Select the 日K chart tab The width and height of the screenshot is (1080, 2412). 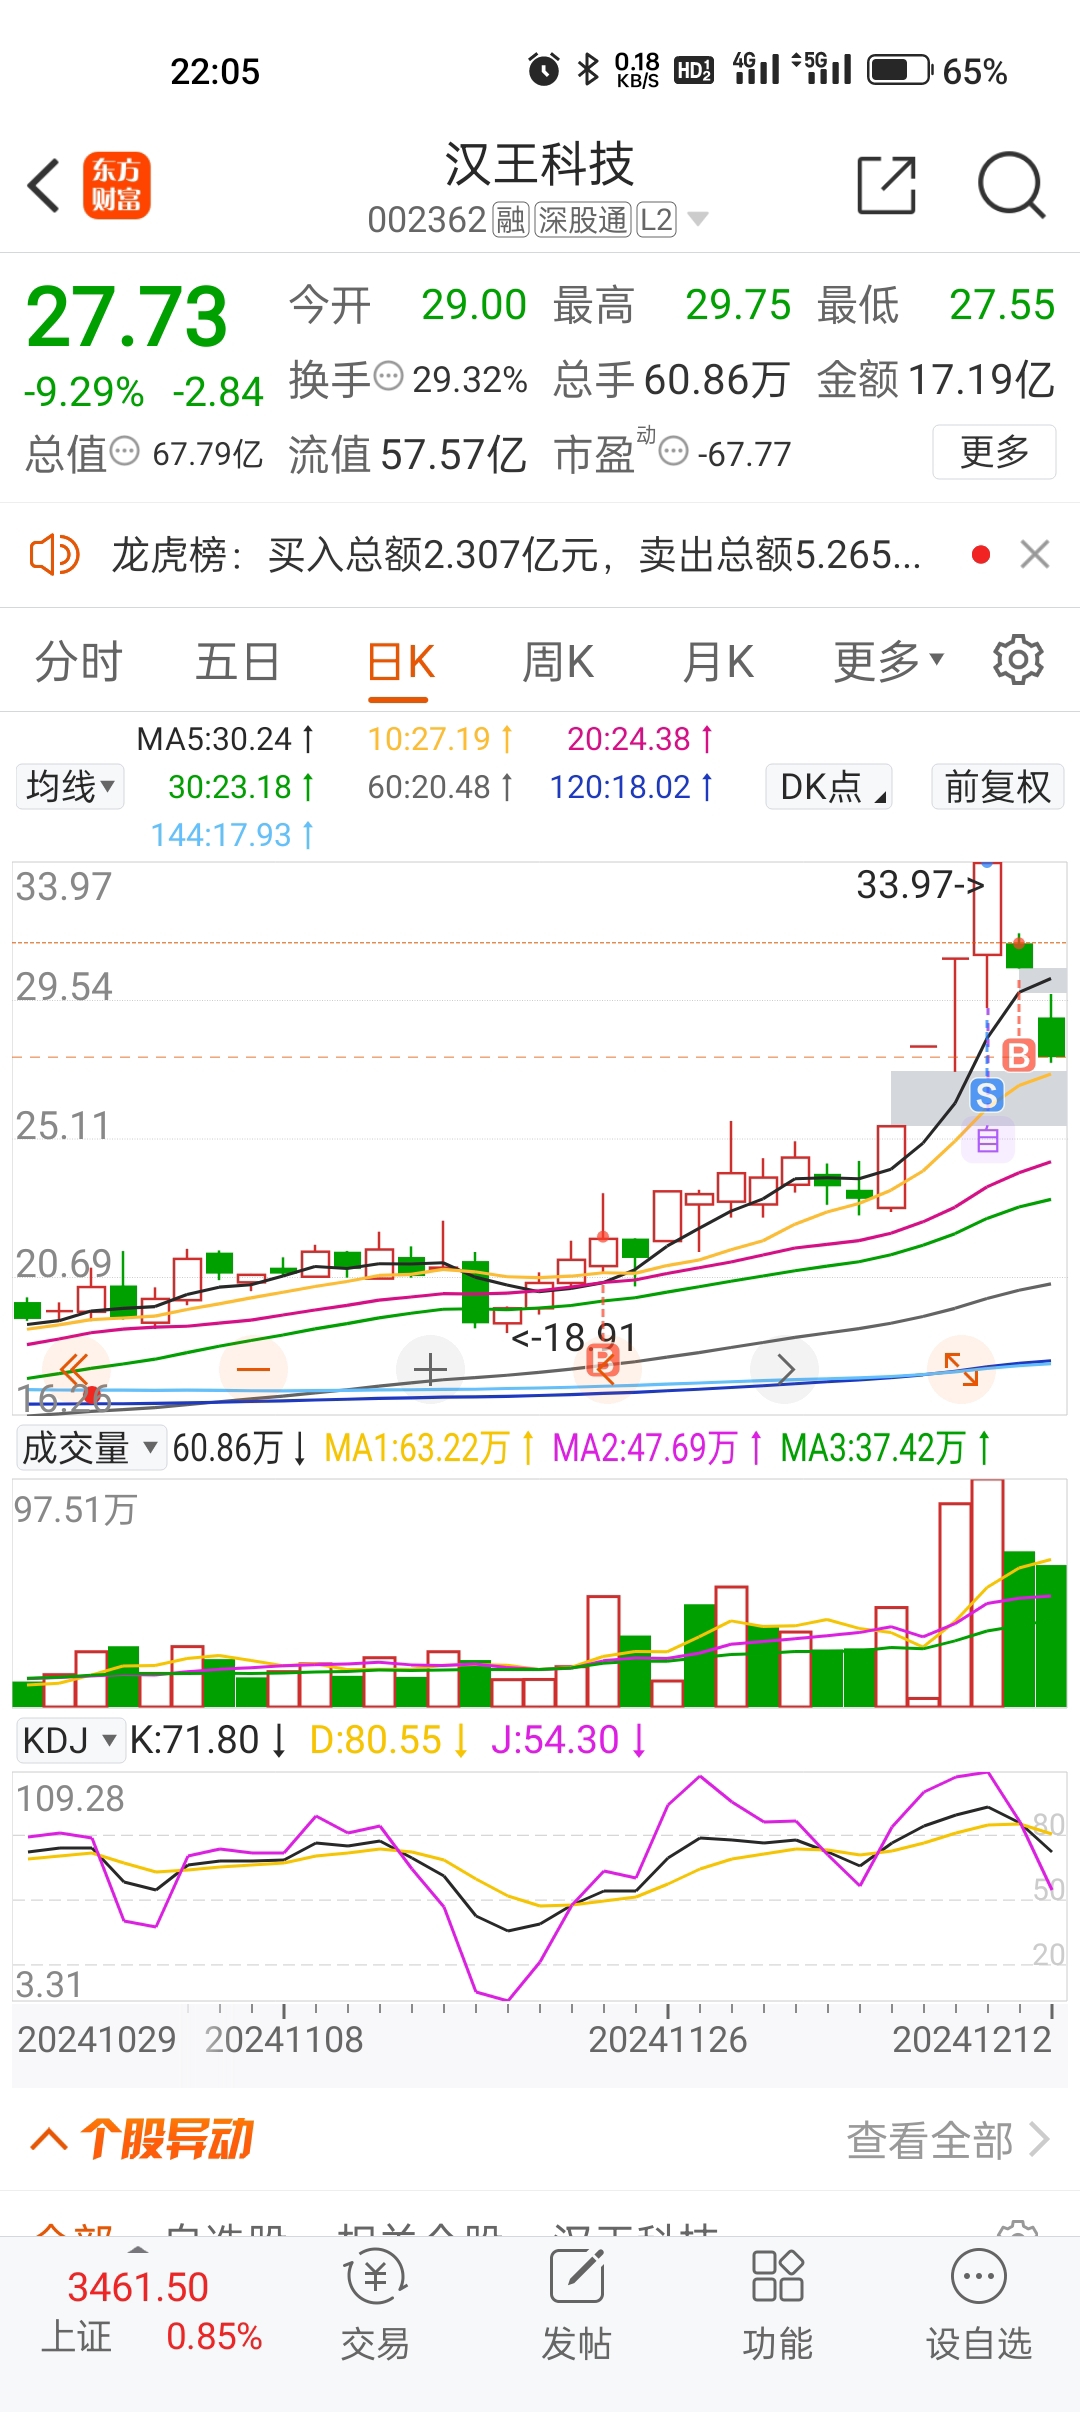point(400,662)
